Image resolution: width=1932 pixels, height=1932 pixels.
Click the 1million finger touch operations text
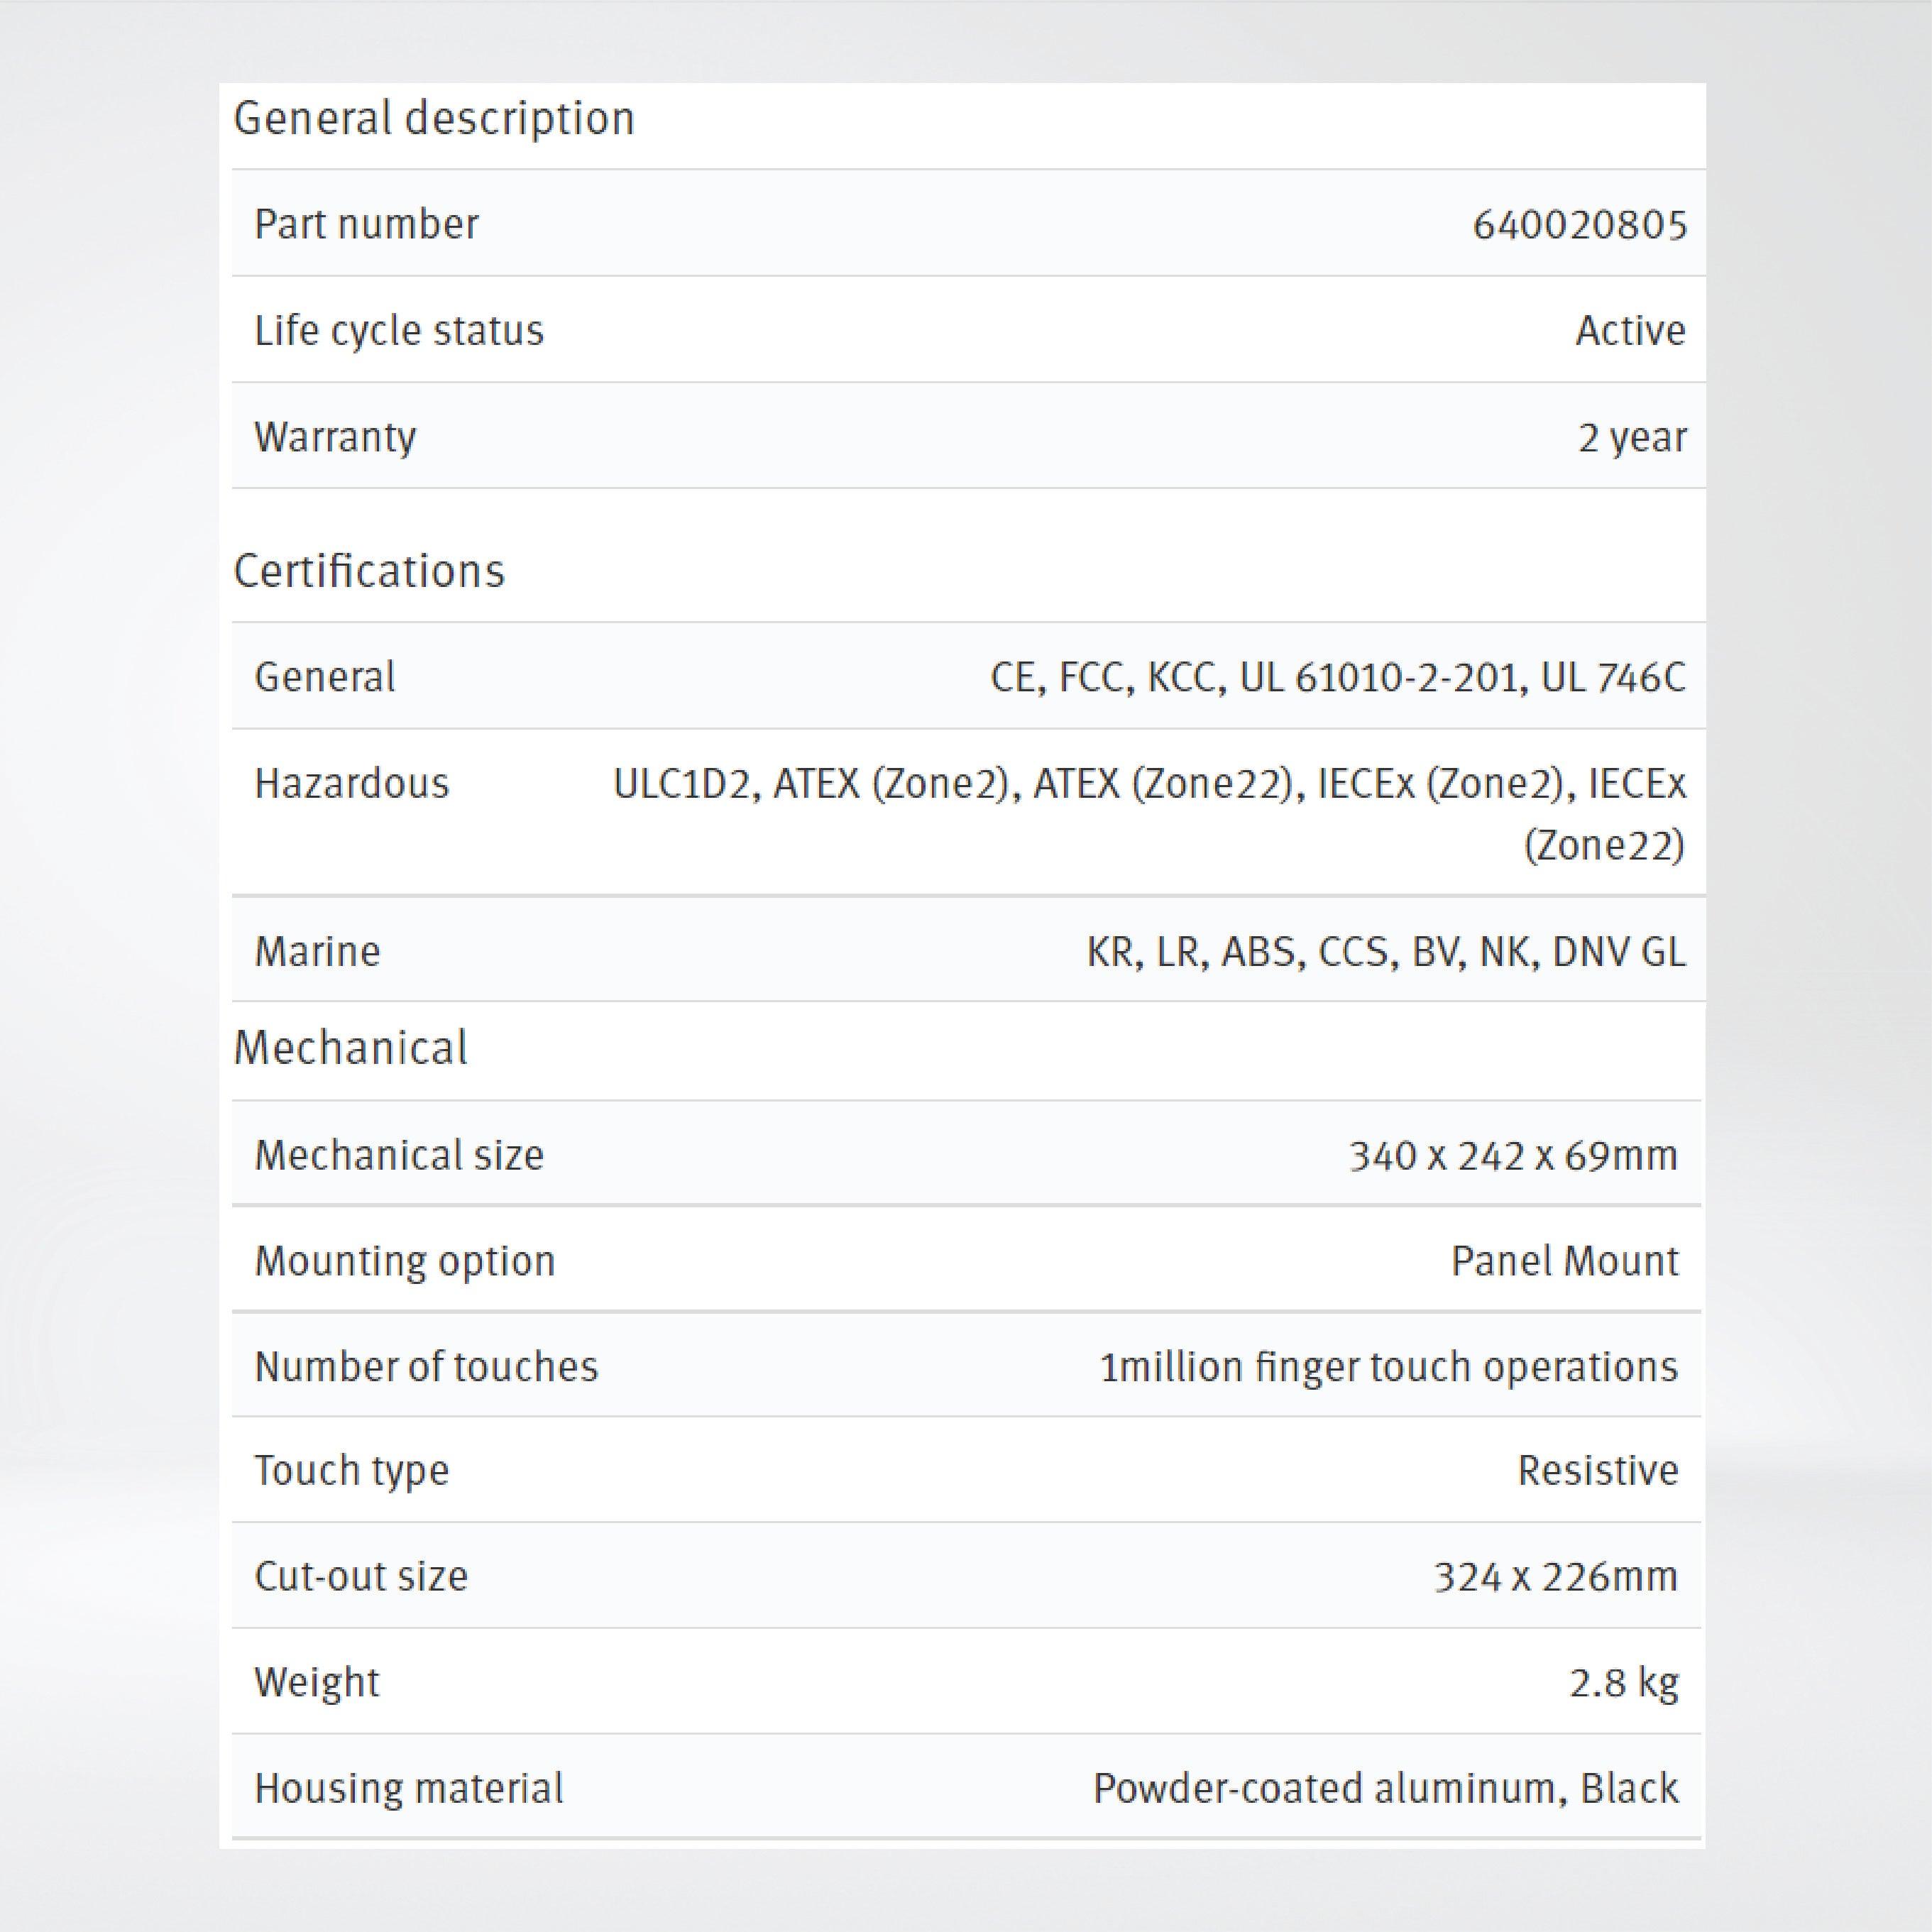(x=1388, y=1367)
